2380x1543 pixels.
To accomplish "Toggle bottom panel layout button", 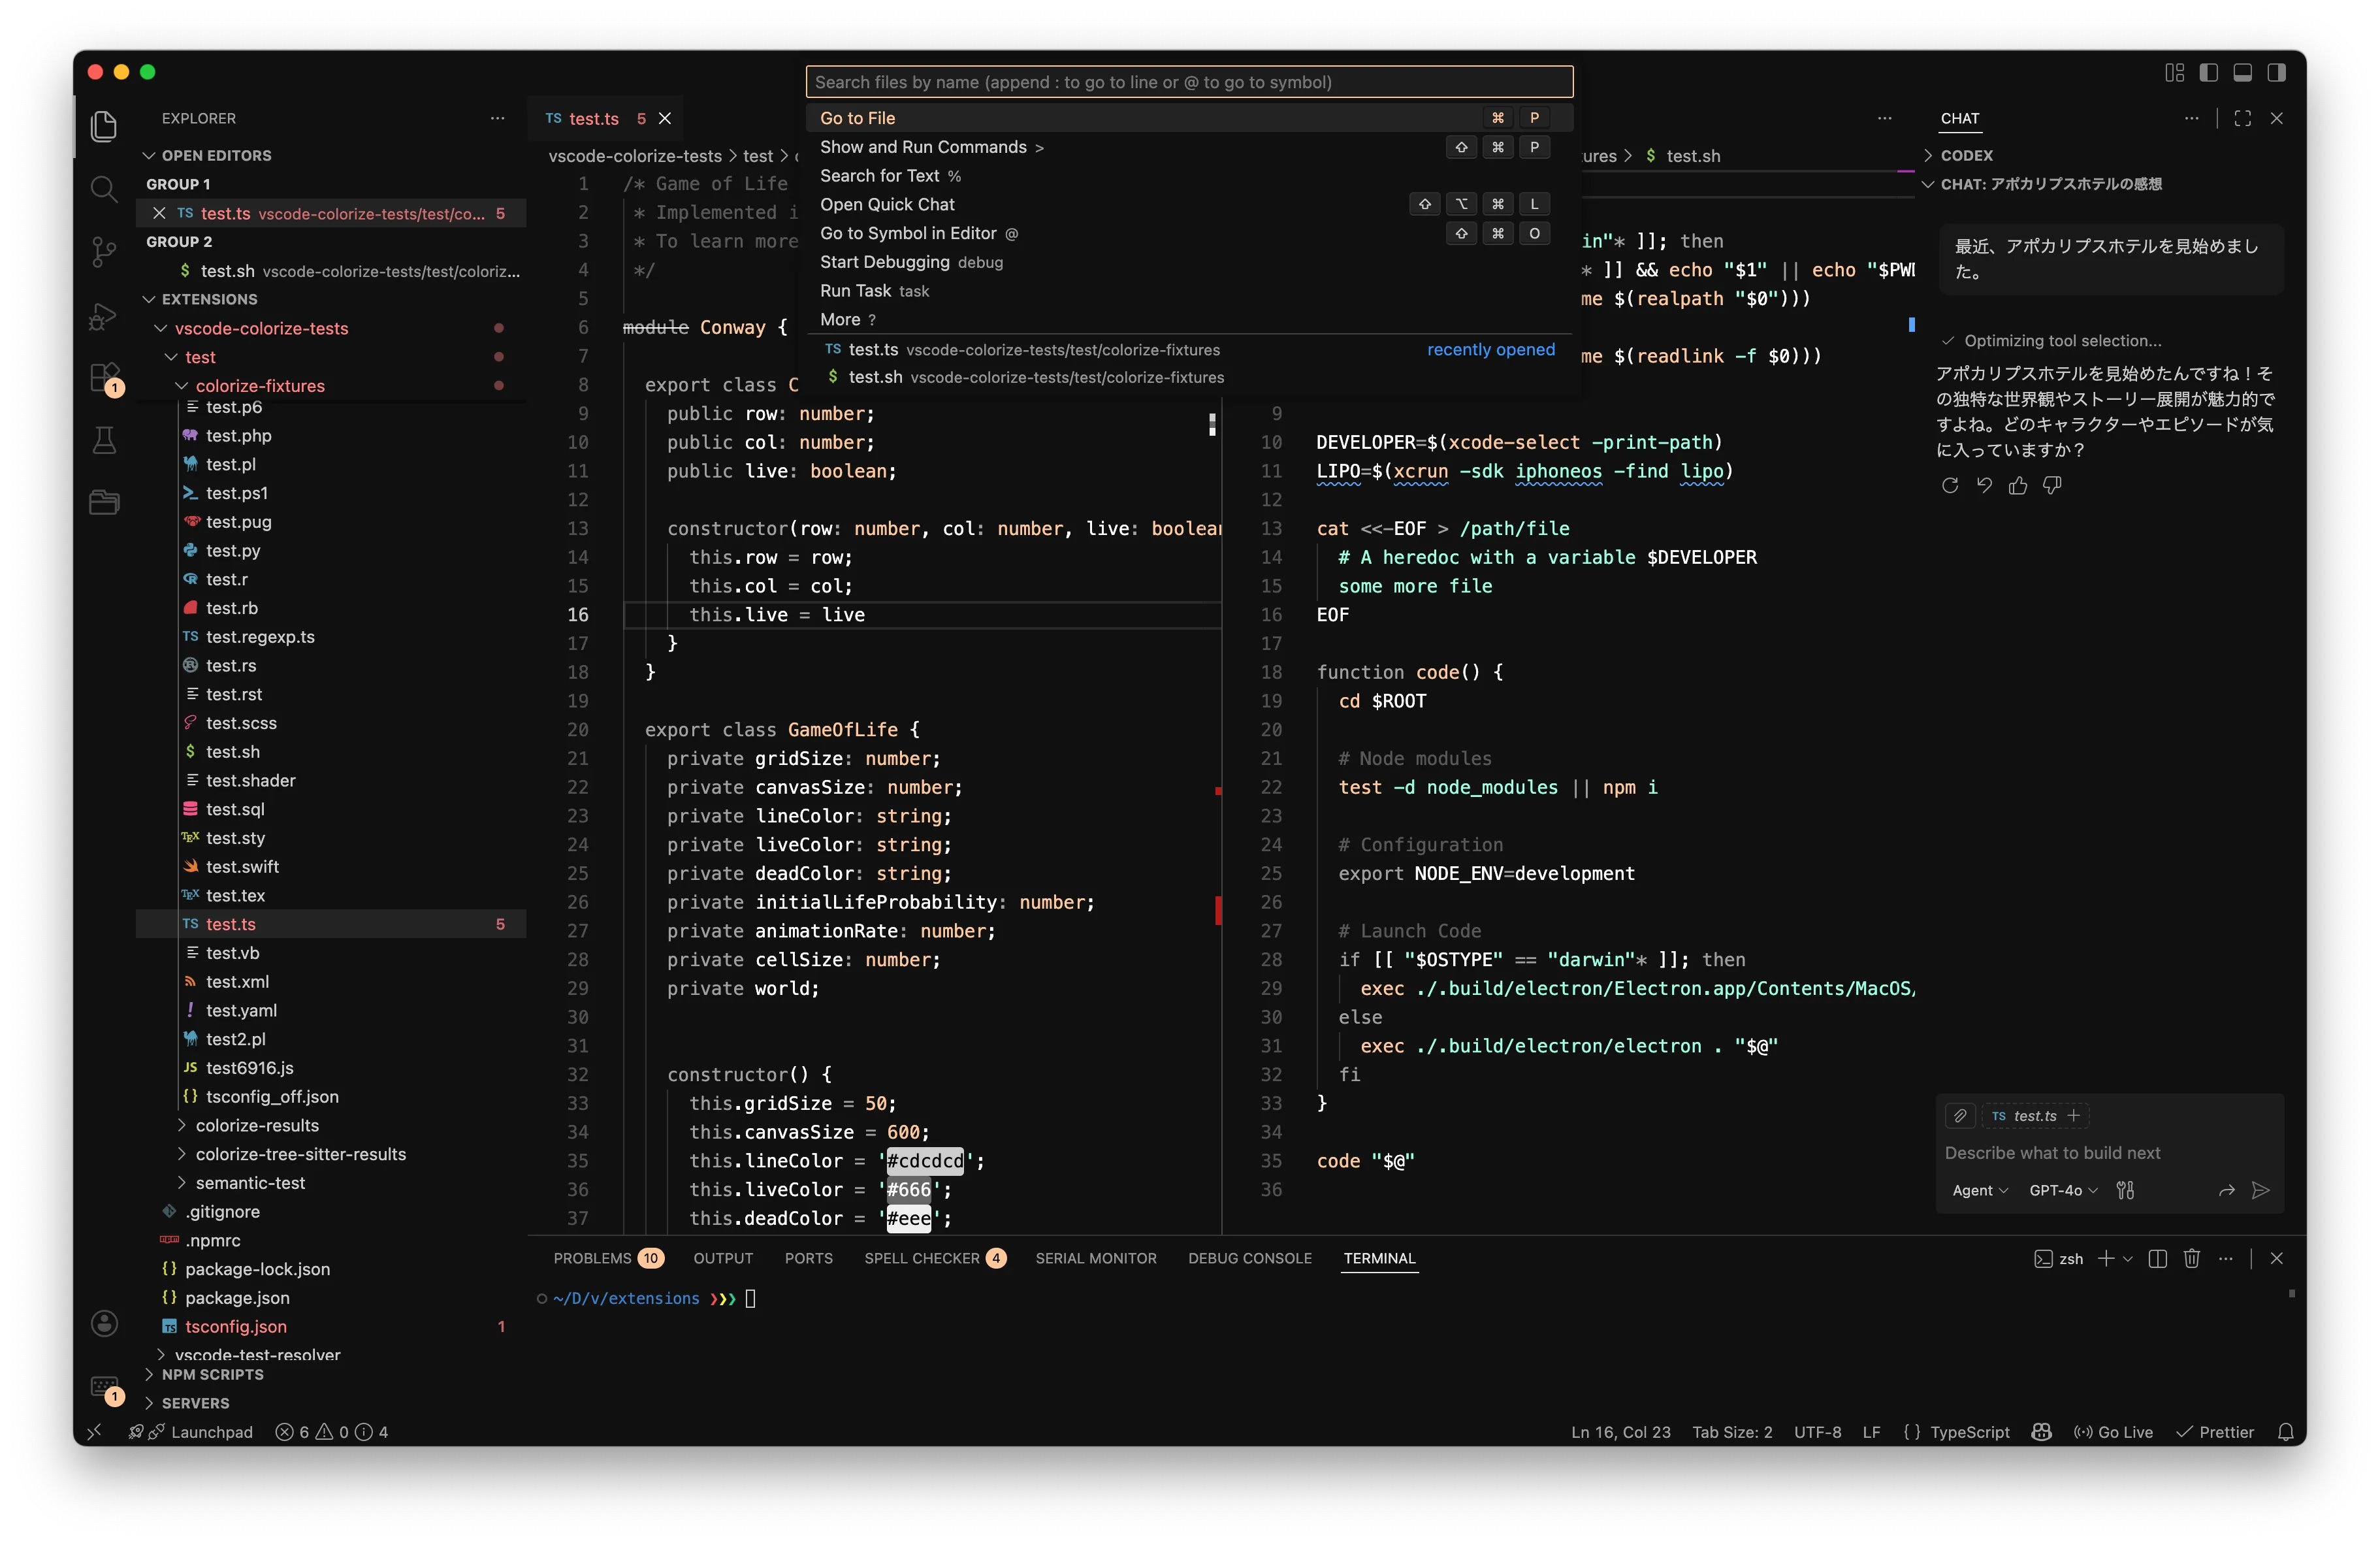I will click(2243, 72).
